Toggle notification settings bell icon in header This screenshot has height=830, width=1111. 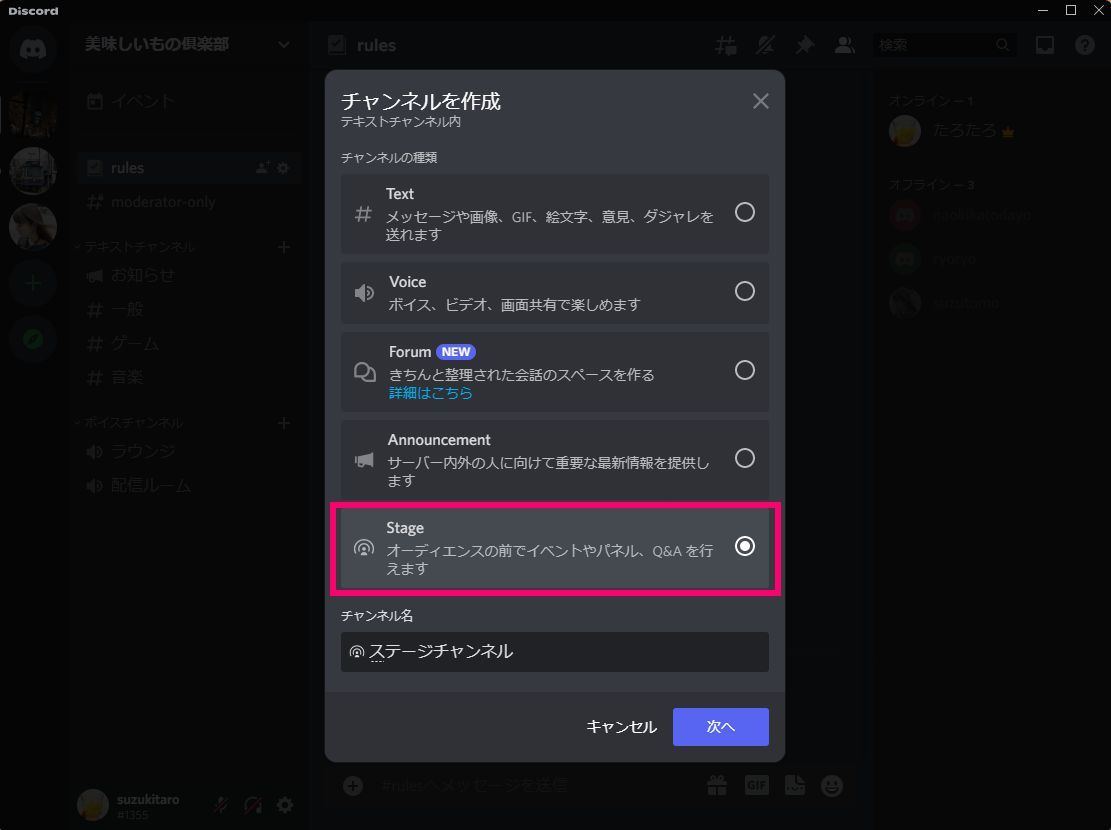click(x=765, y=45)
